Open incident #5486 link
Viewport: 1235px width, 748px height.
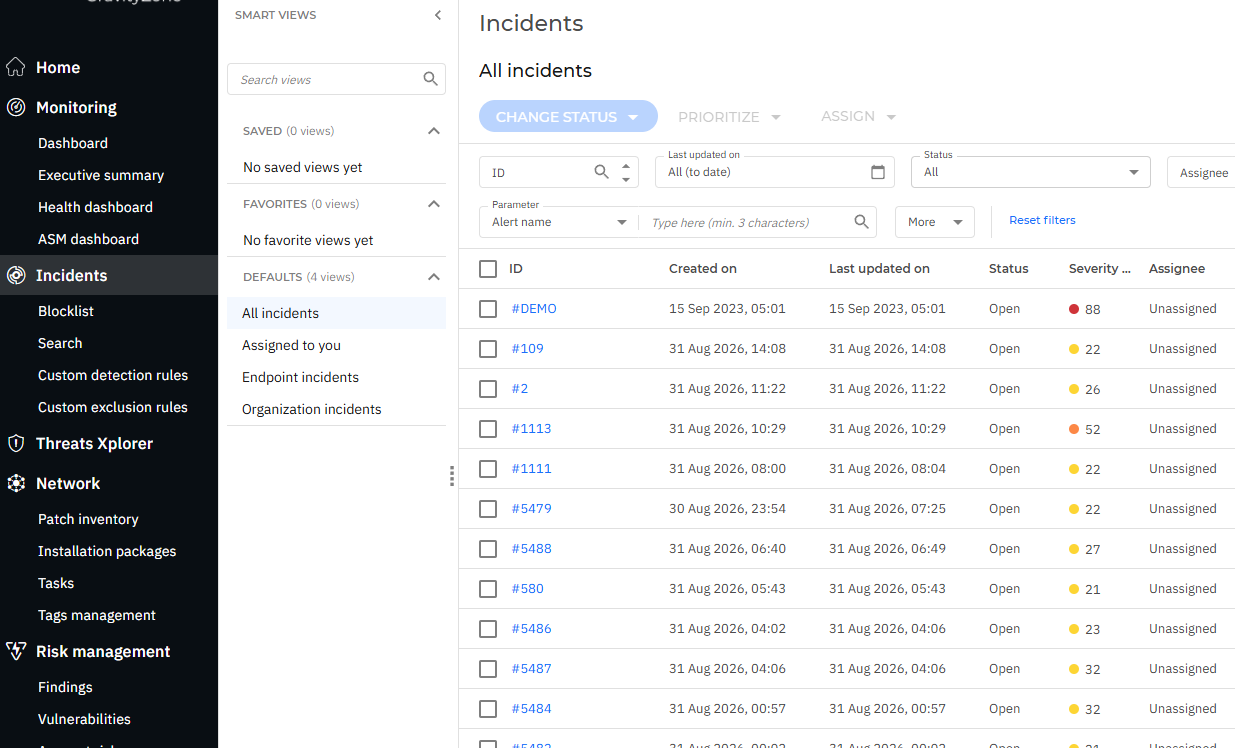[531, 629]
